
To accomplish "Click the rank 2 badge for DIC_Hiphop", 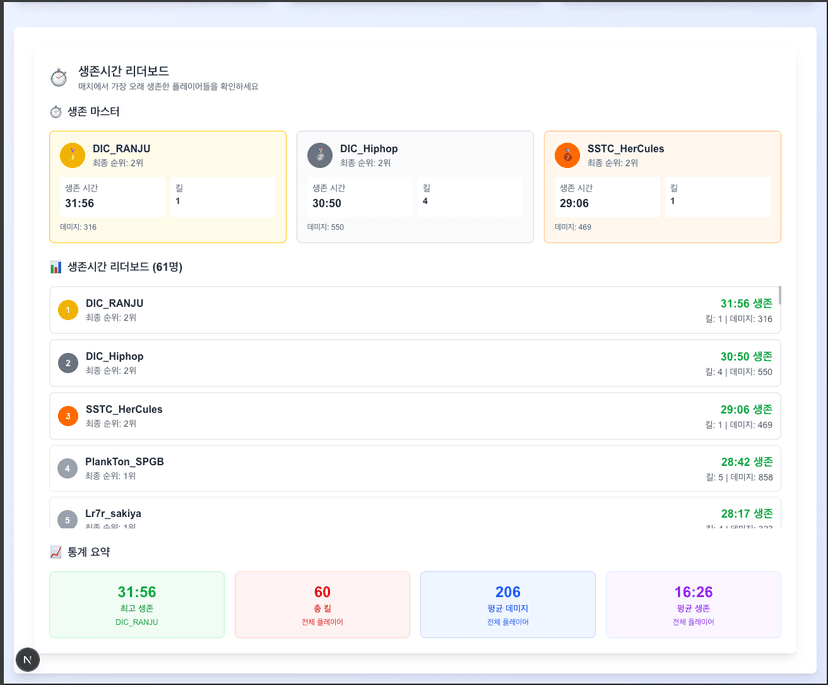I will point(68,363).
